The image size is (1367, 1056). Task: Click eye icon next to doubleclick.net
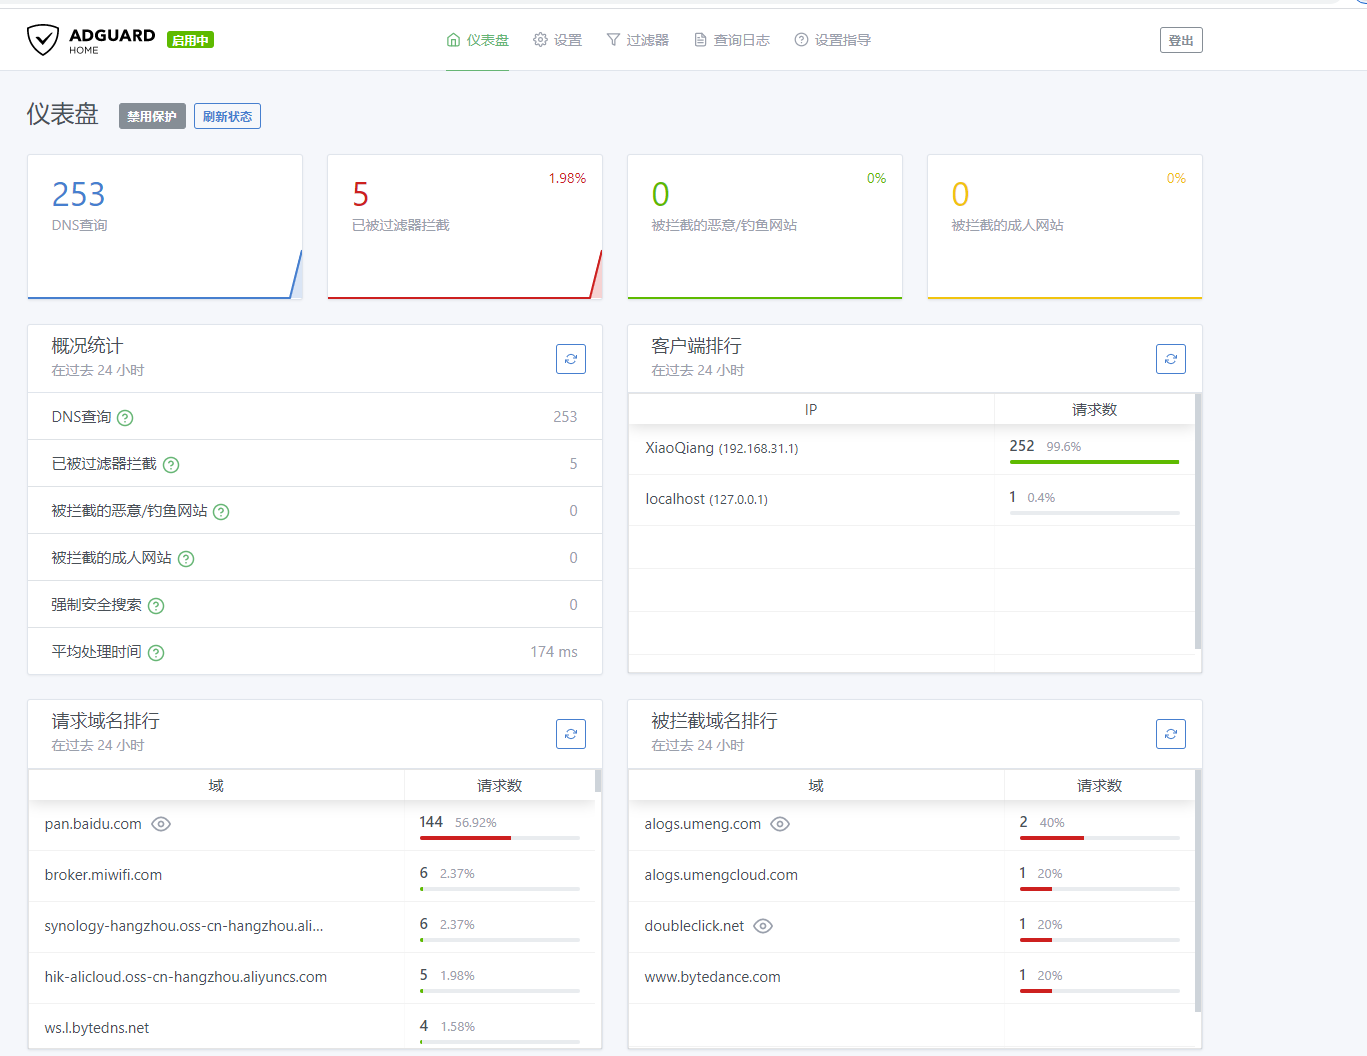pyautogui.click(x=763, y=926)
